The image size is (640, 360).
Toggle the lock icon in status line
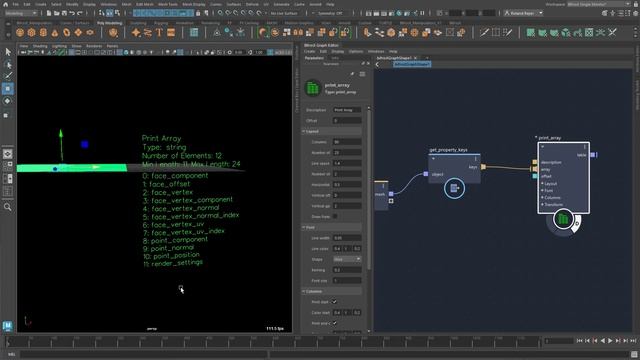[198, 13]
